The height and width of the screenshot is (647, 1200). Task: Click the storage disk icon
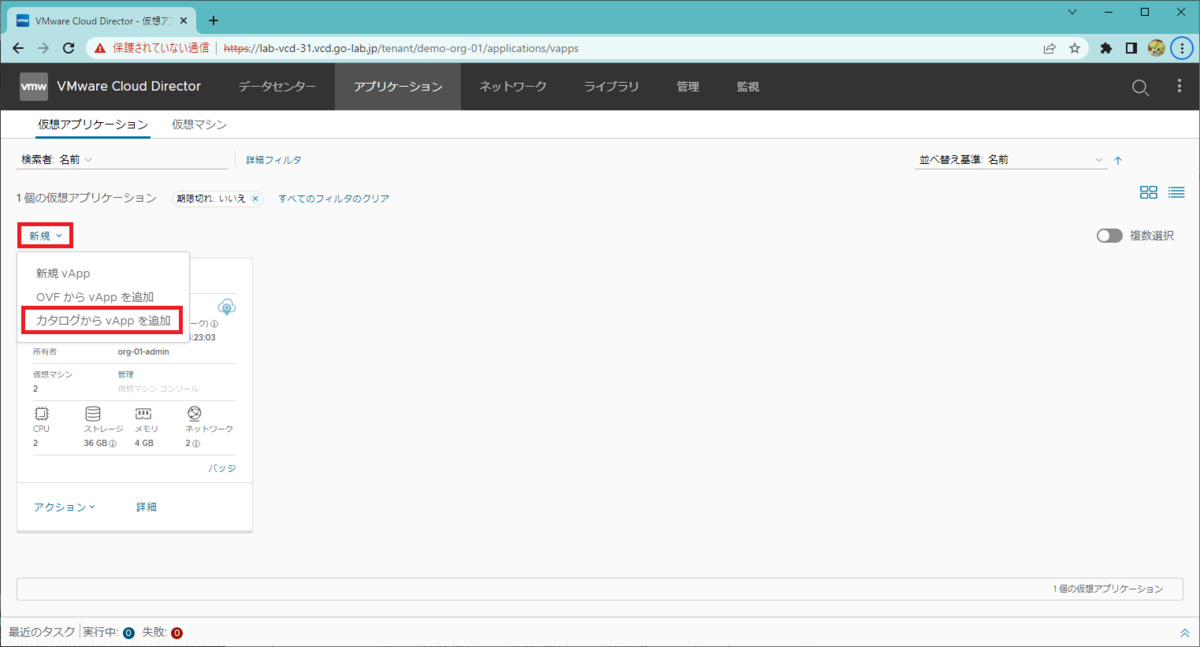(x=93, y=414)
